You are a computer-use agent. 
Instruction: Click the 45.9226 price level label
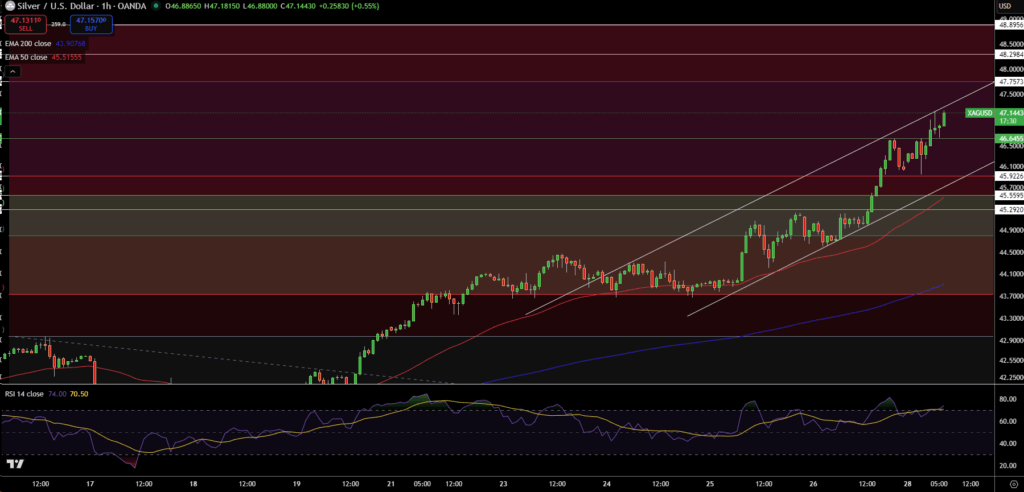(1005, 176)
